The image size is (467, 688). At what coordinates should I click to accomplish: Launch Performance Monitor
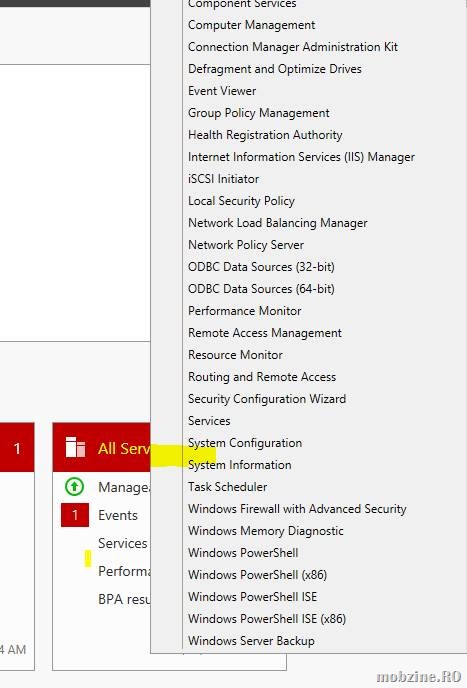[244, 311]
